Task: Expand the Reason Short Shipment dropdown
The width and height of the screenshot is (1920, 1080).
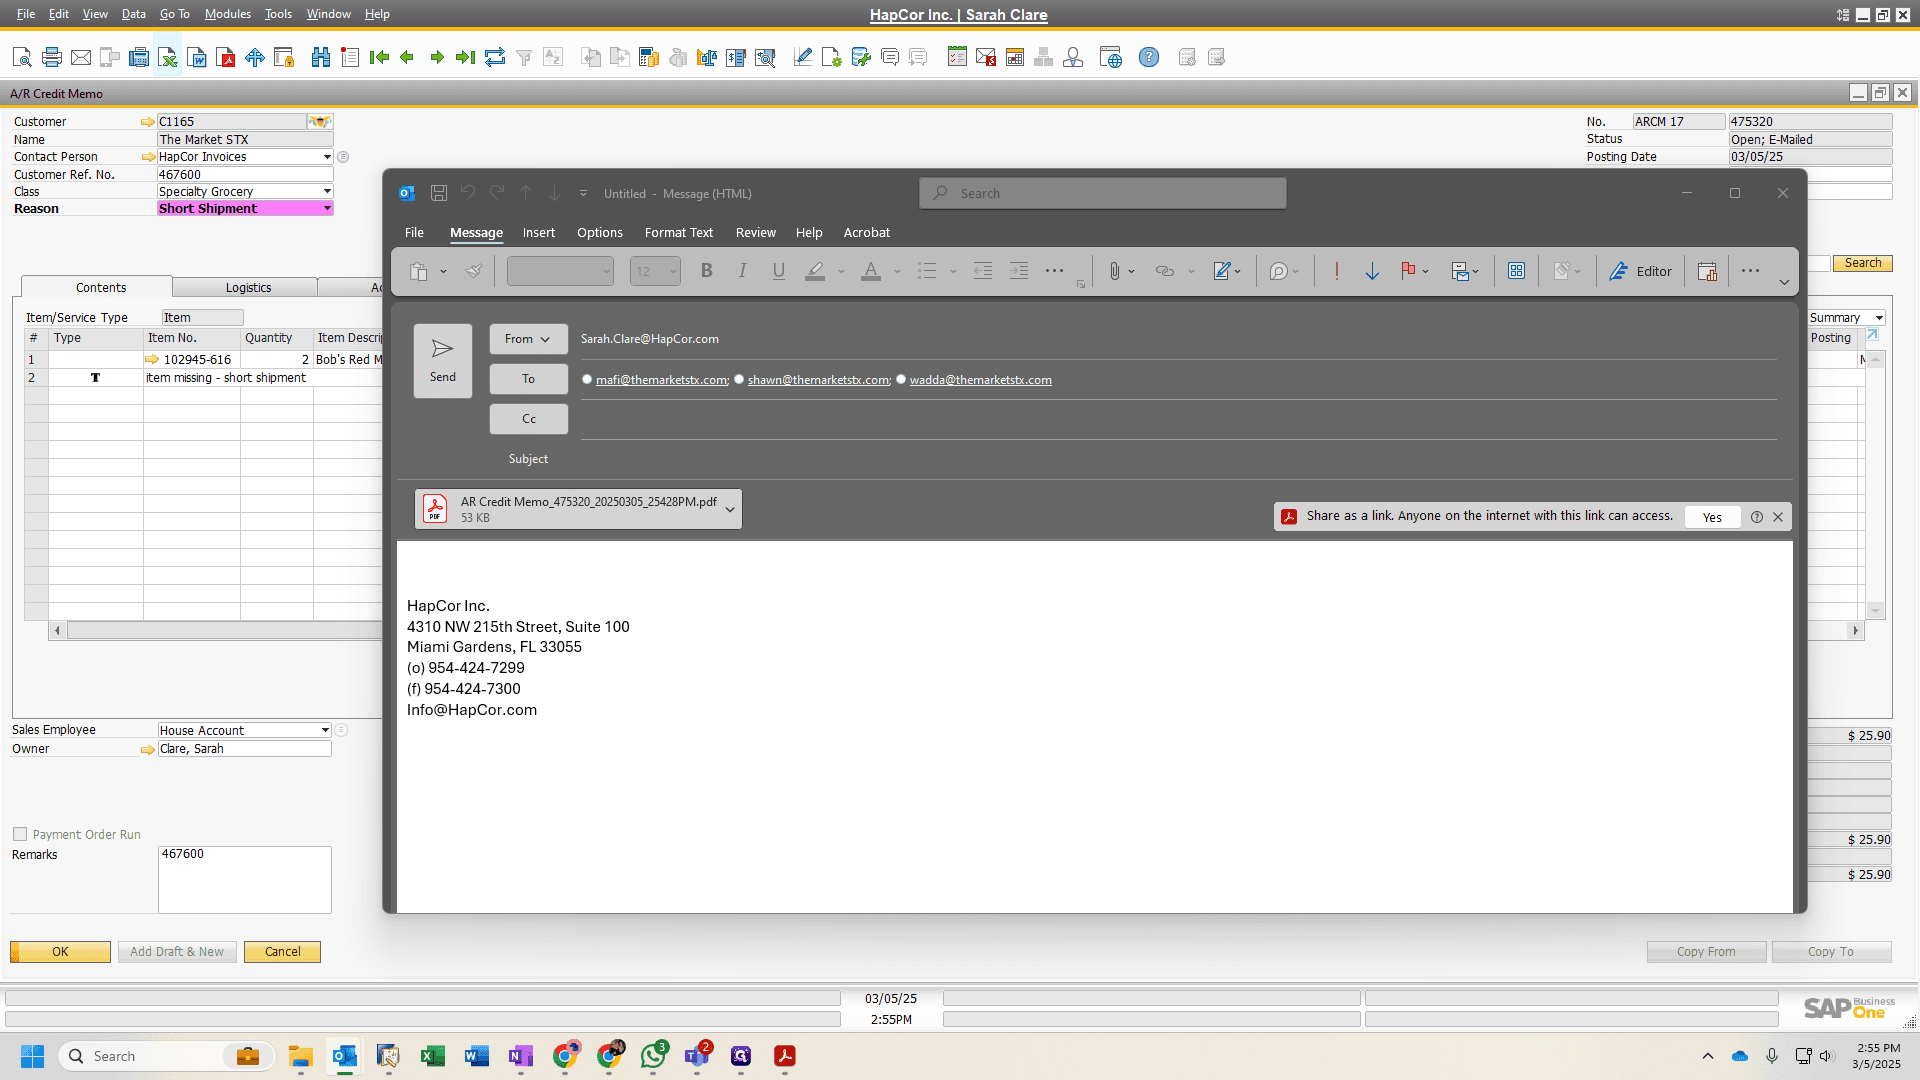Action: click(x=327, y=208)
